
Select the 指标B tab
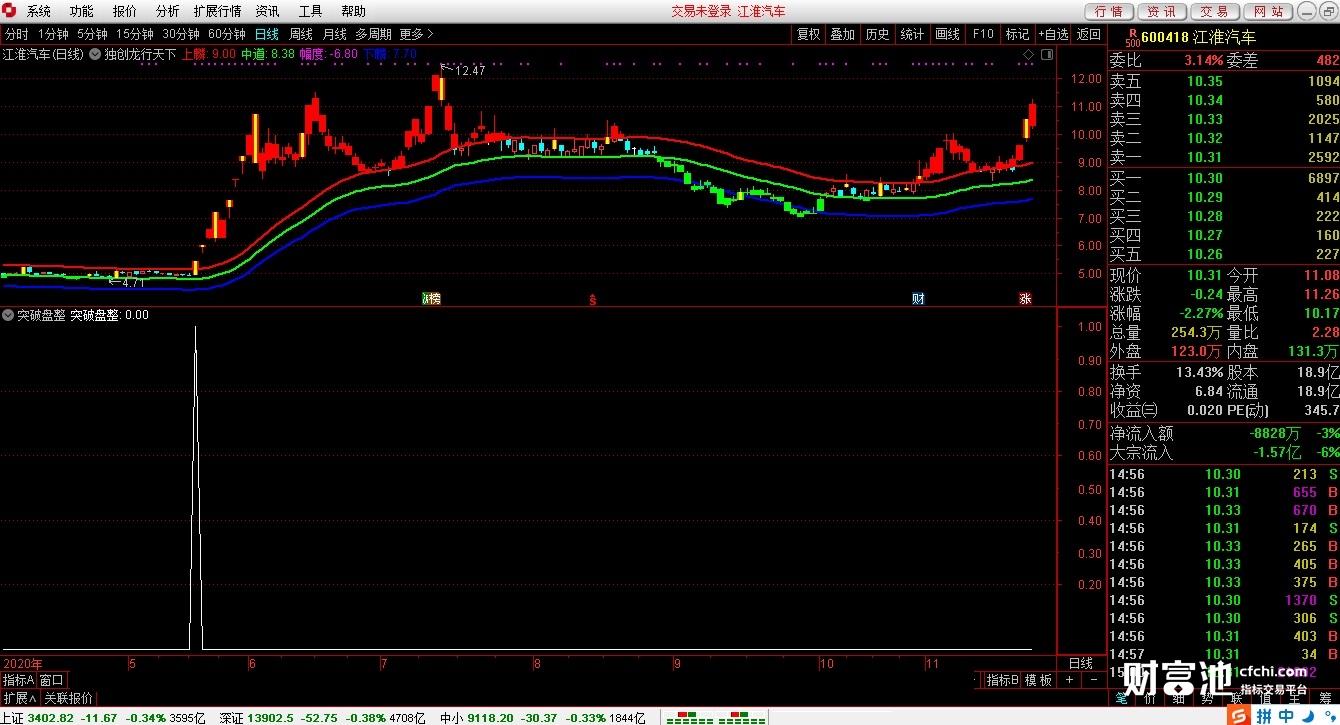coord(1002,680)
